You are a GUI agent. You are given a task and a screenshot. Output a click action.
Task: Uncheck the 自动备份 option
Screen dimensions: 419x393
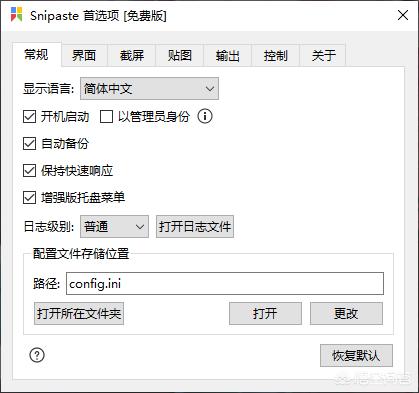click(29, 144)
